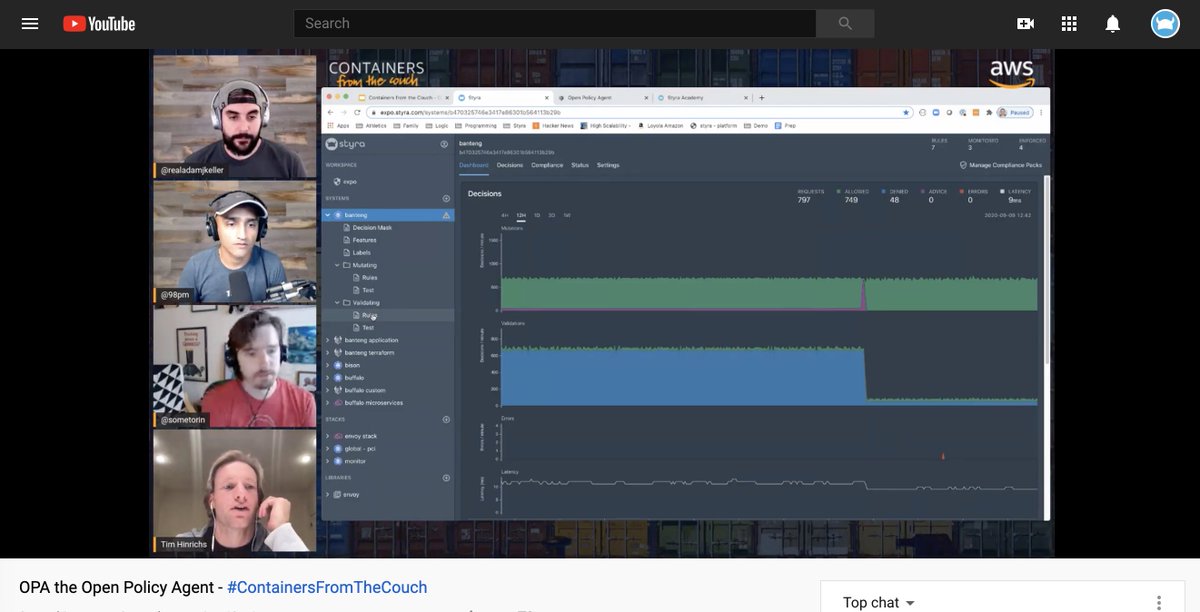
Task: Click Manage Compliance Packs
Action: click(1001, 165)
